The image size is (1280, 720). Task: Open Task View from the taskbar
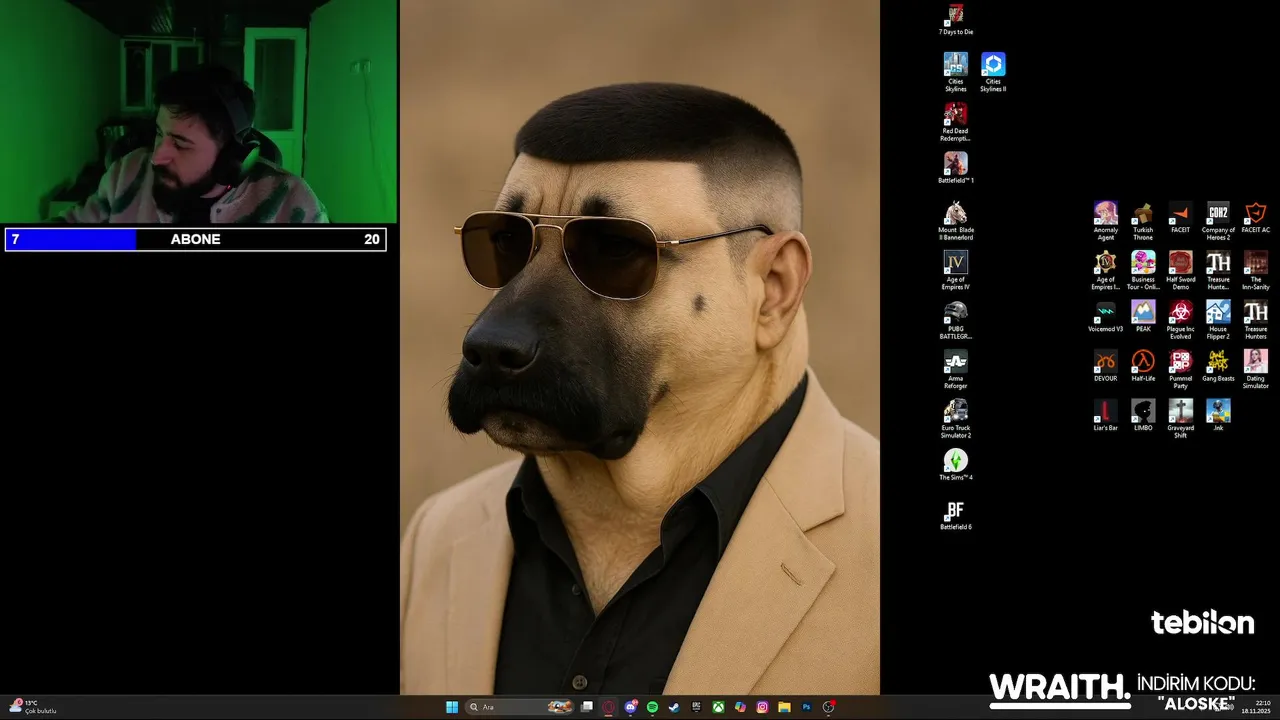click(587, 707)
